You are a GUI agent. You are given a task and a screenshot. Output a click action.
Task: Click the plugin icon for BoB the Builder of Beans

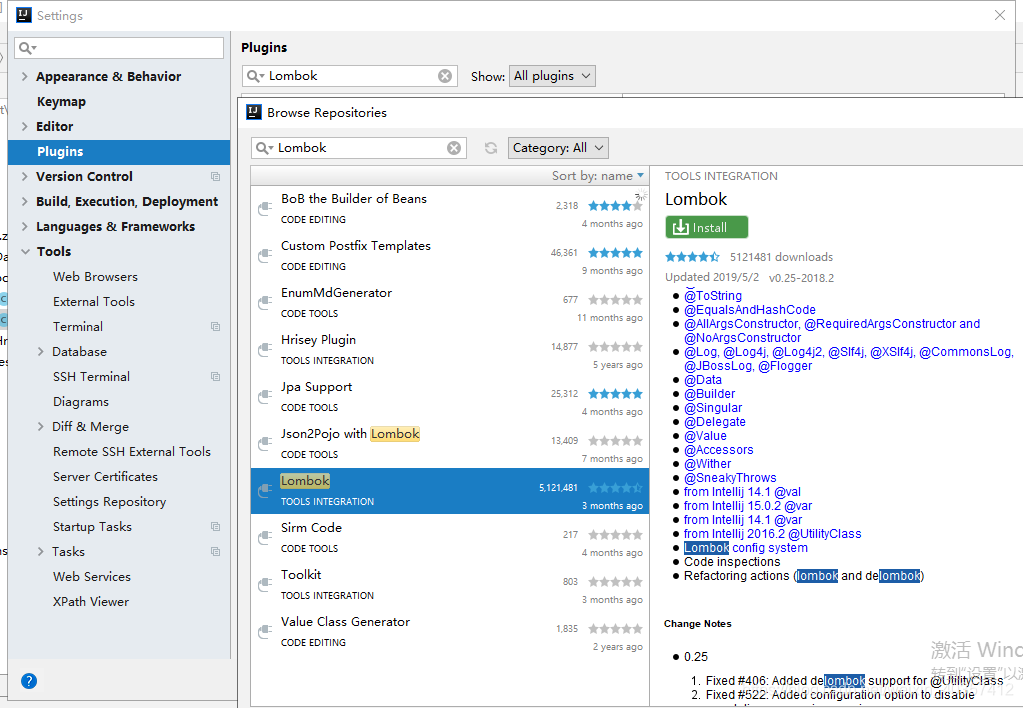click(265, 209)
